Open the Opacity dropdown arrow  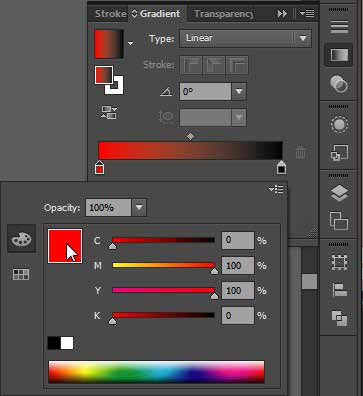139,208
